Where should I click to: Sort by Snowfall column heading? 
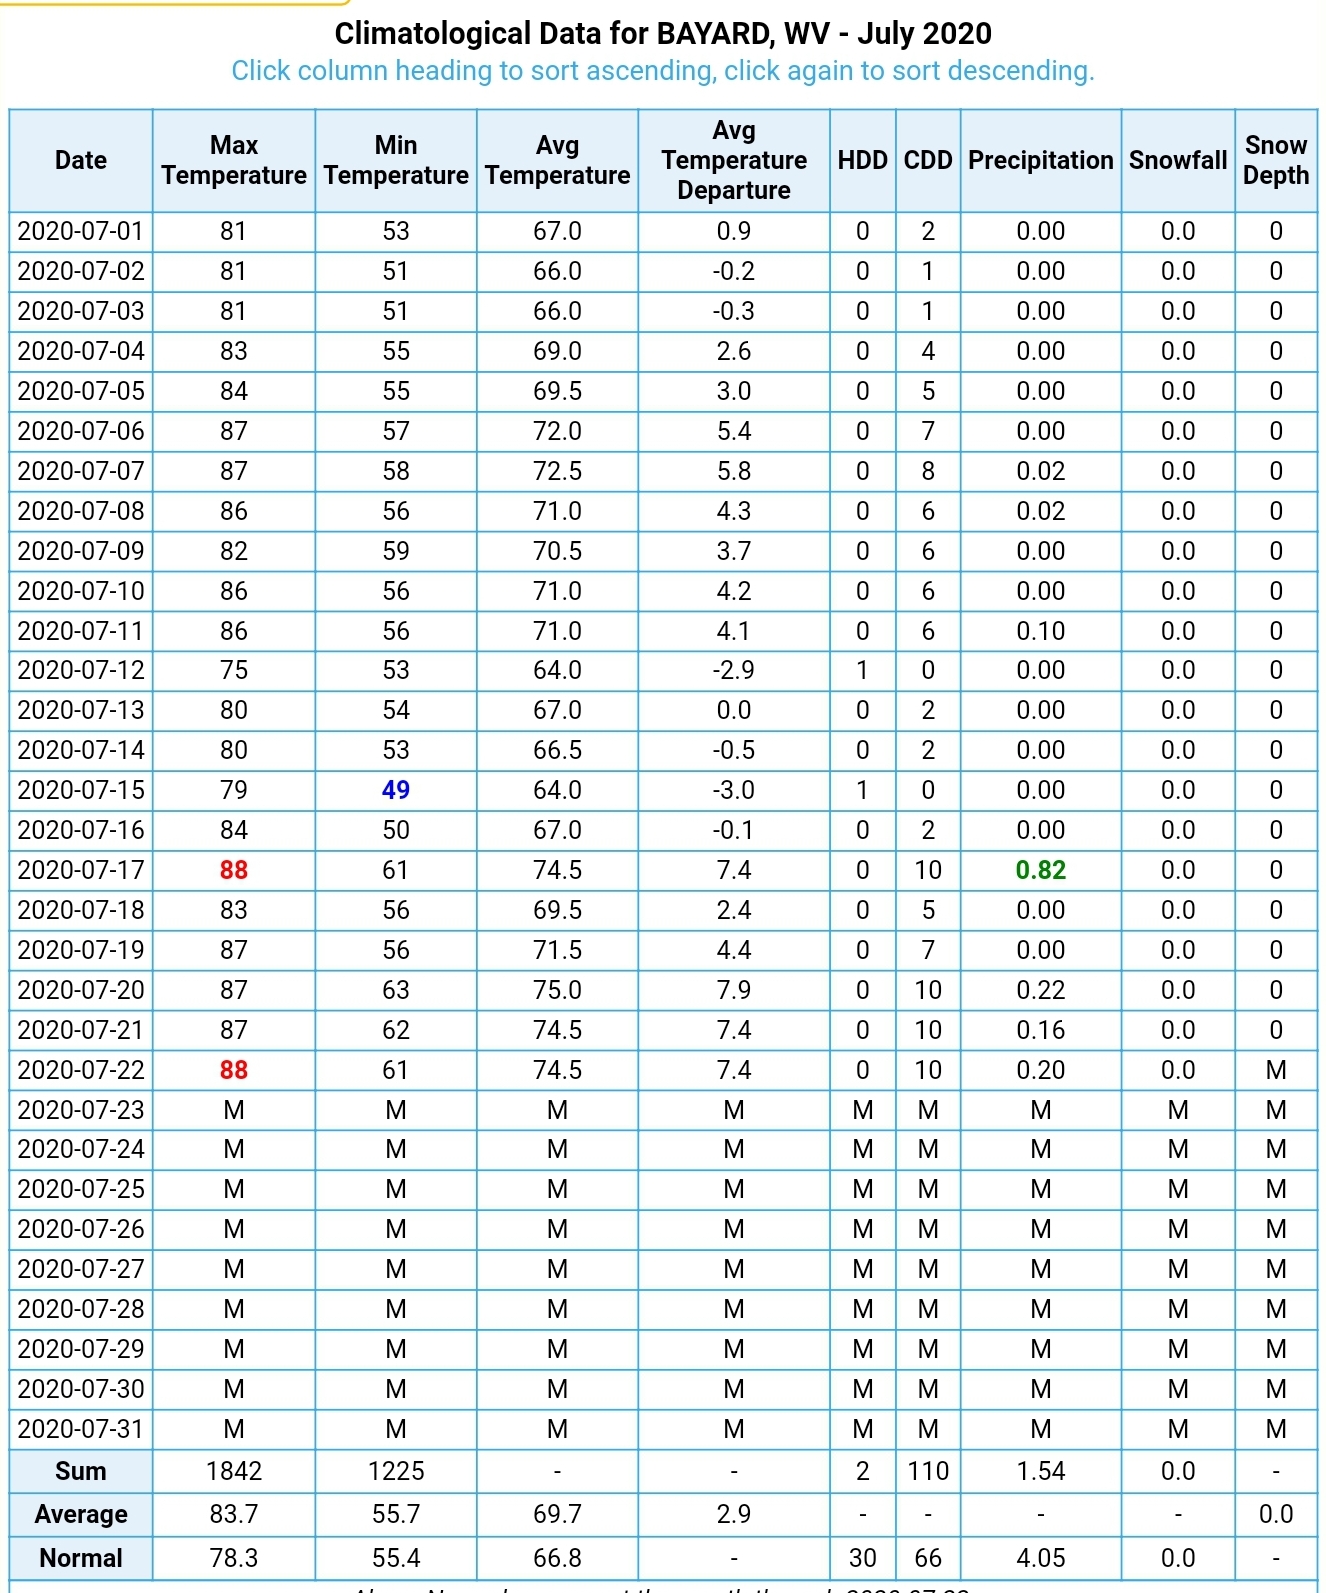[1177, 160]
